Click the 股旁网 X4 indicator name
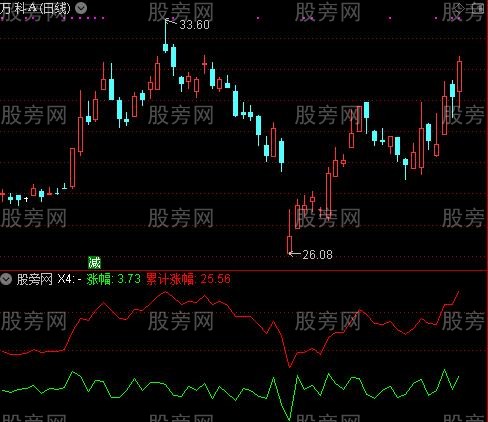Image resolution: width=488 pixels, height=422 pixels. 46,279
